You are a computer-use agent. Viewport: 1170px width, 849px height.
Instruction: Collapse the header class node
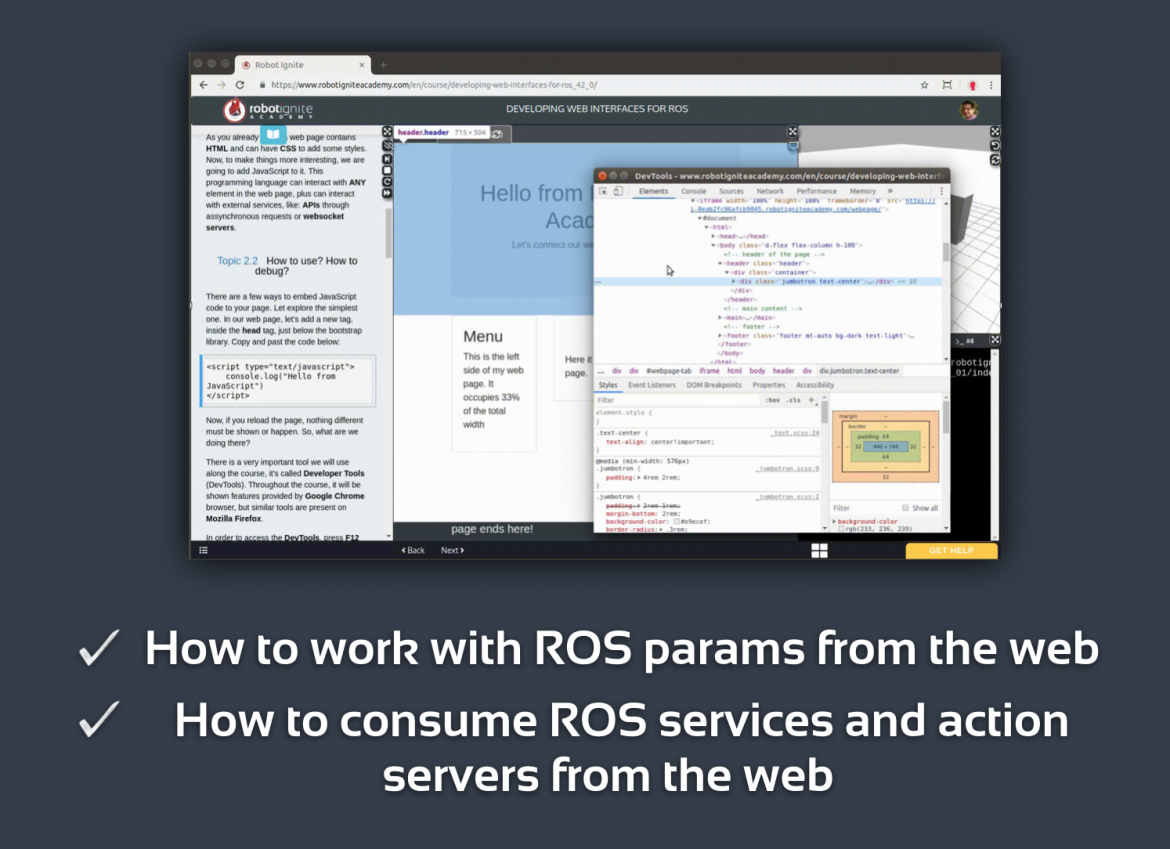720,263
